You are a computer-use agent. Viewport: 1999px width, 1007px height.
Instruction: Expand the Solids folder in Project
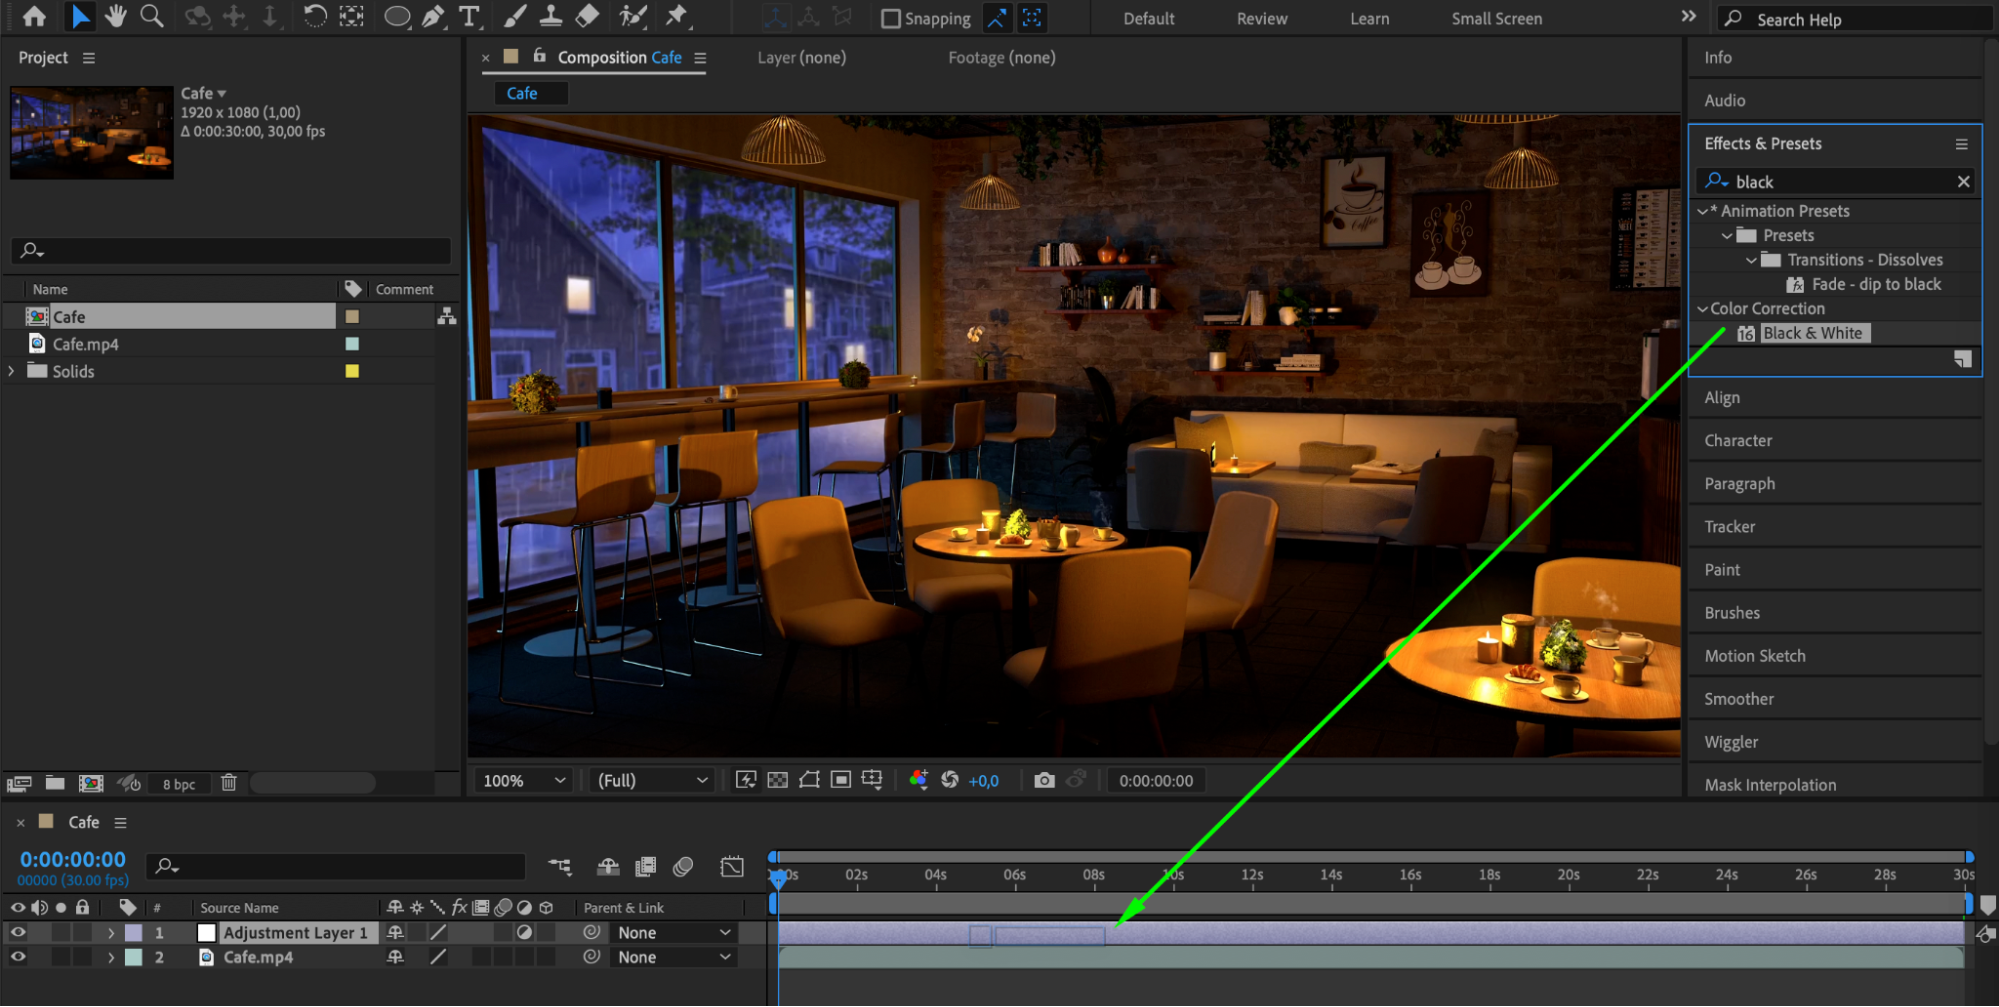(12, 371)
